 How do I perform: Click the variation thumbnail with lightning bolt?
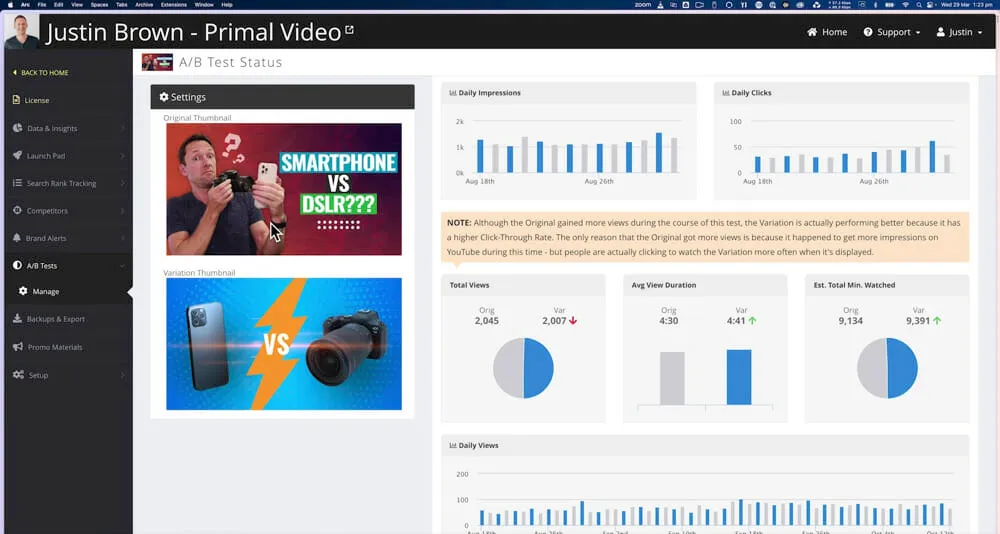283,343
